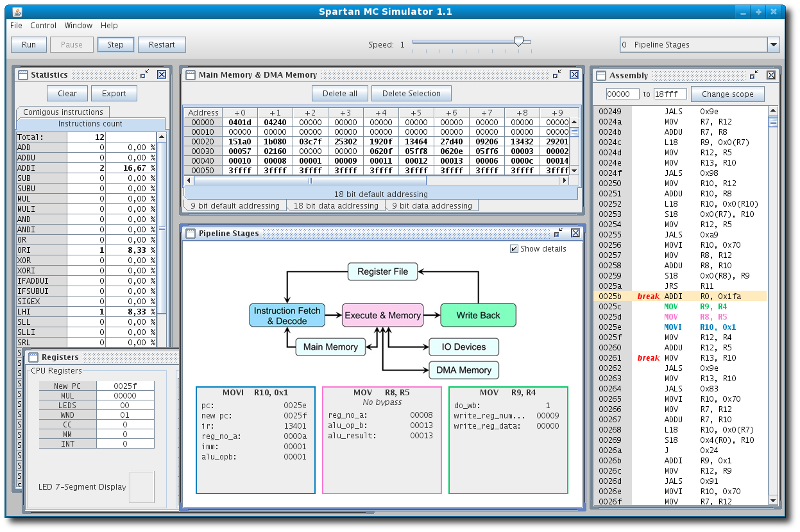Click Delete Selection button
This screenshot has height=532, width=800.
click(411, 94)
